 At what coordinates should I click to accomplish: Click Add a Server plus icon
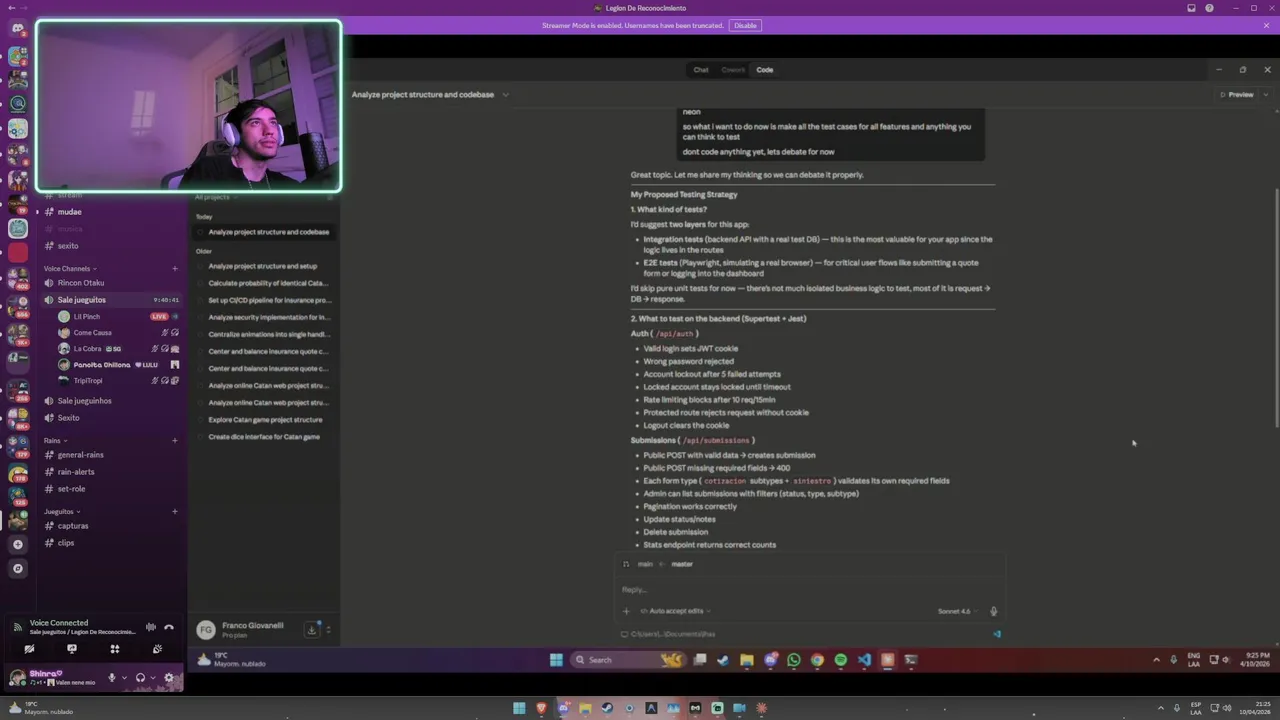tap(17, 545)
